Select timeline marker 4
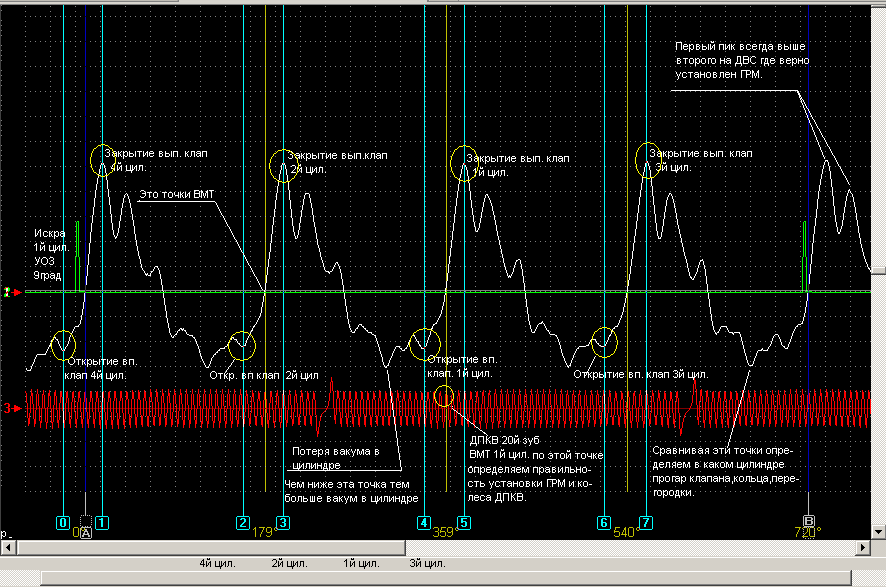886x587 pixels. 424,522
